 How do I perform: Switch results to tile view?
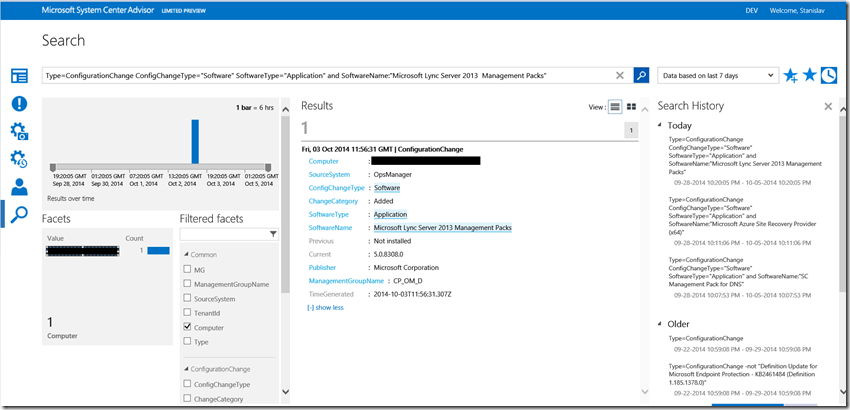[x=632, y=107]
